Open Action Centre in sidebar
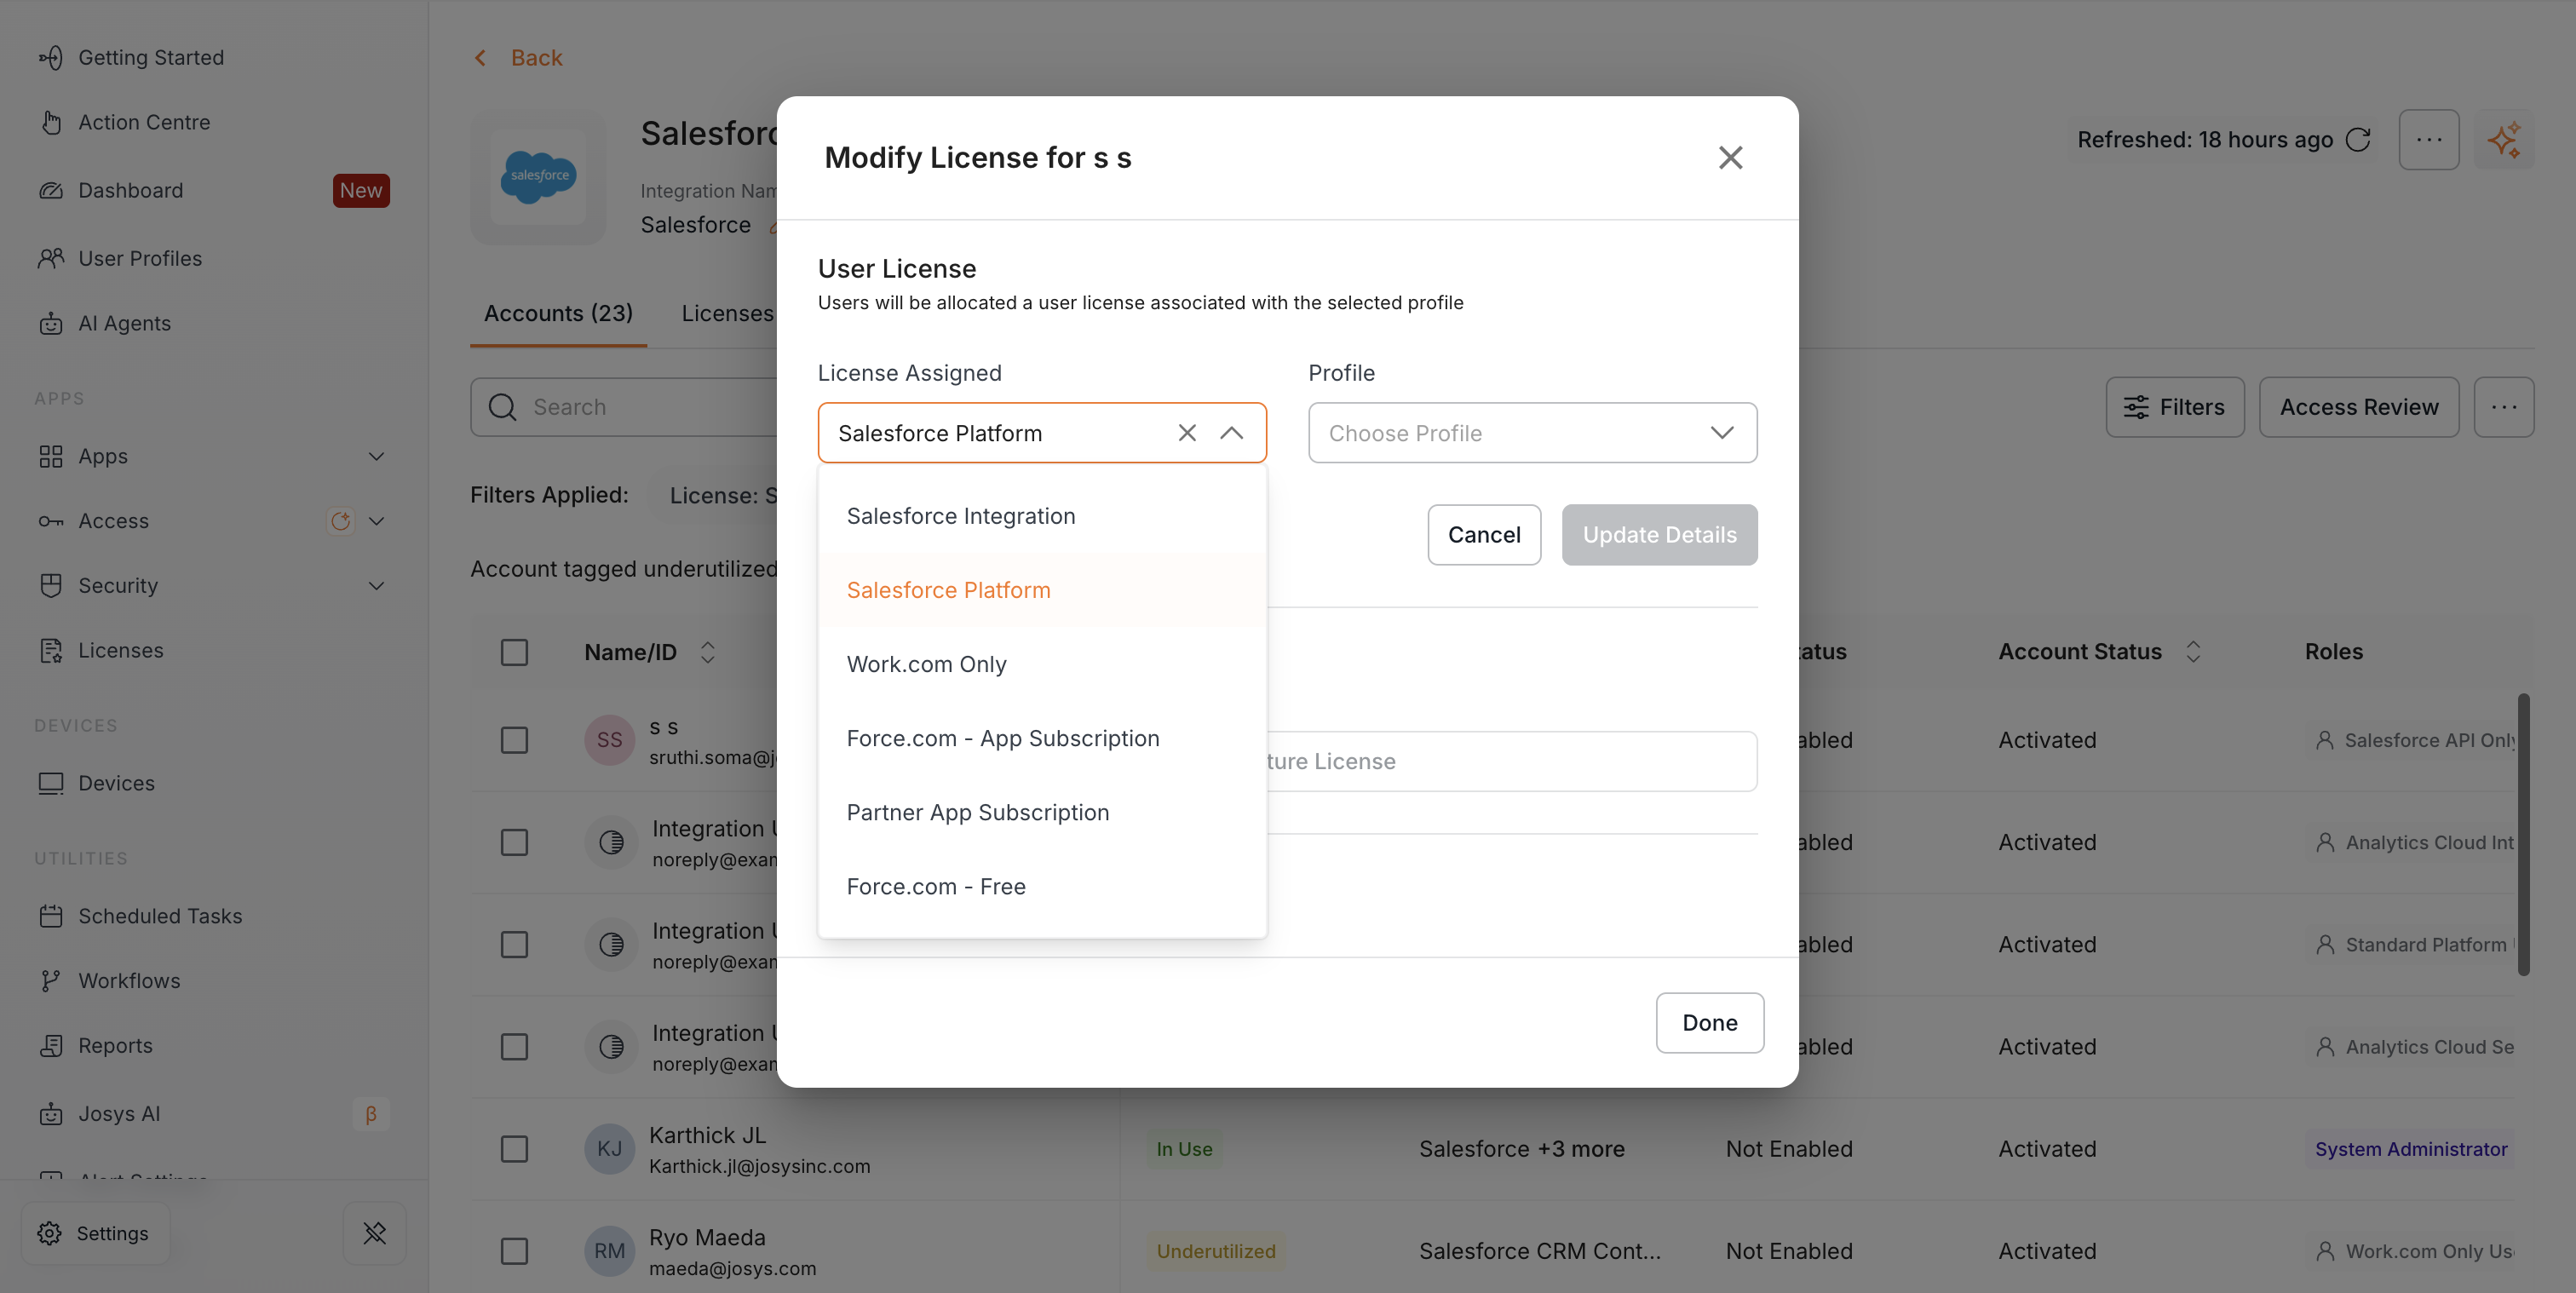 [x=144, y=122]
